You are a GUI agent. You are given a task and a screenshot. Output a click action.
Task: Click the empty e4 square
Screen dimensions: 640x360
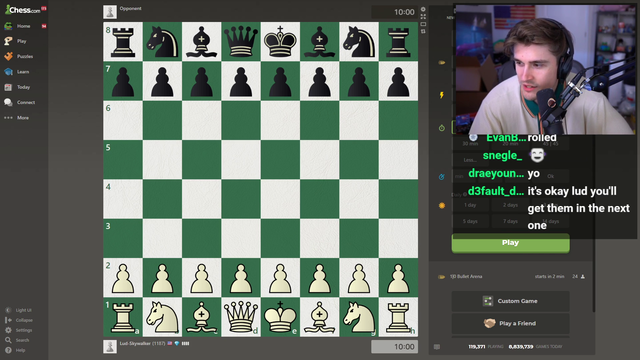[280, 199]
